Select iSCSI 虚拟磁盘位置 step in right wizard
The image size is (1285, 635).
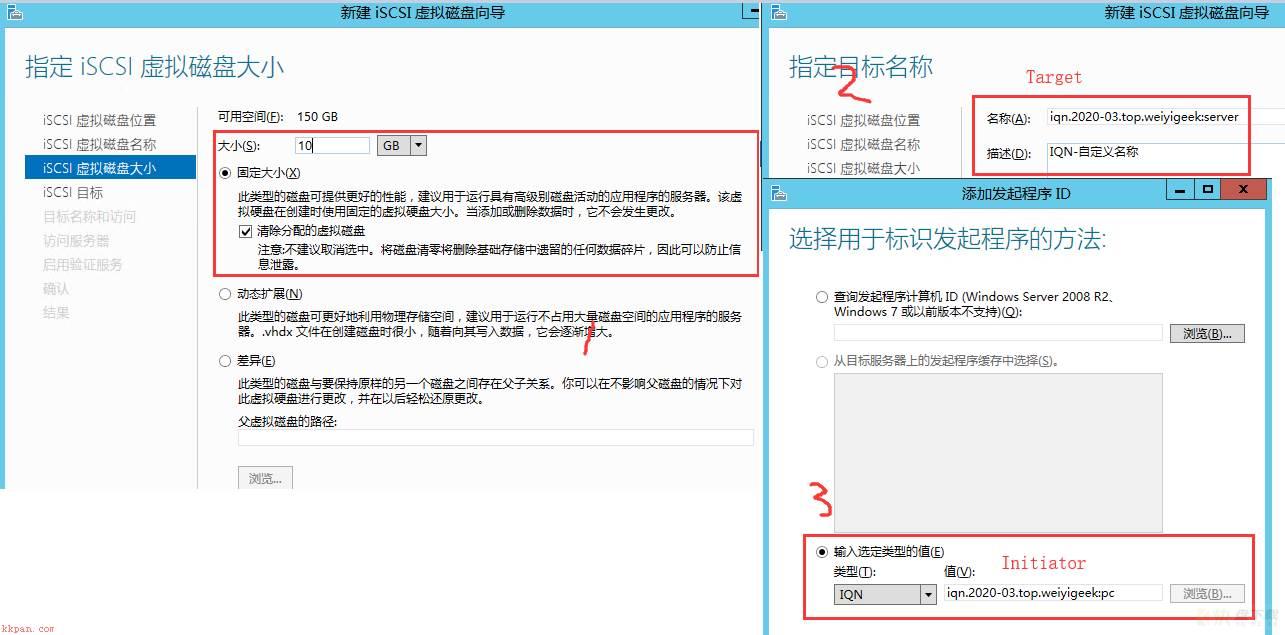coord(863,120)
